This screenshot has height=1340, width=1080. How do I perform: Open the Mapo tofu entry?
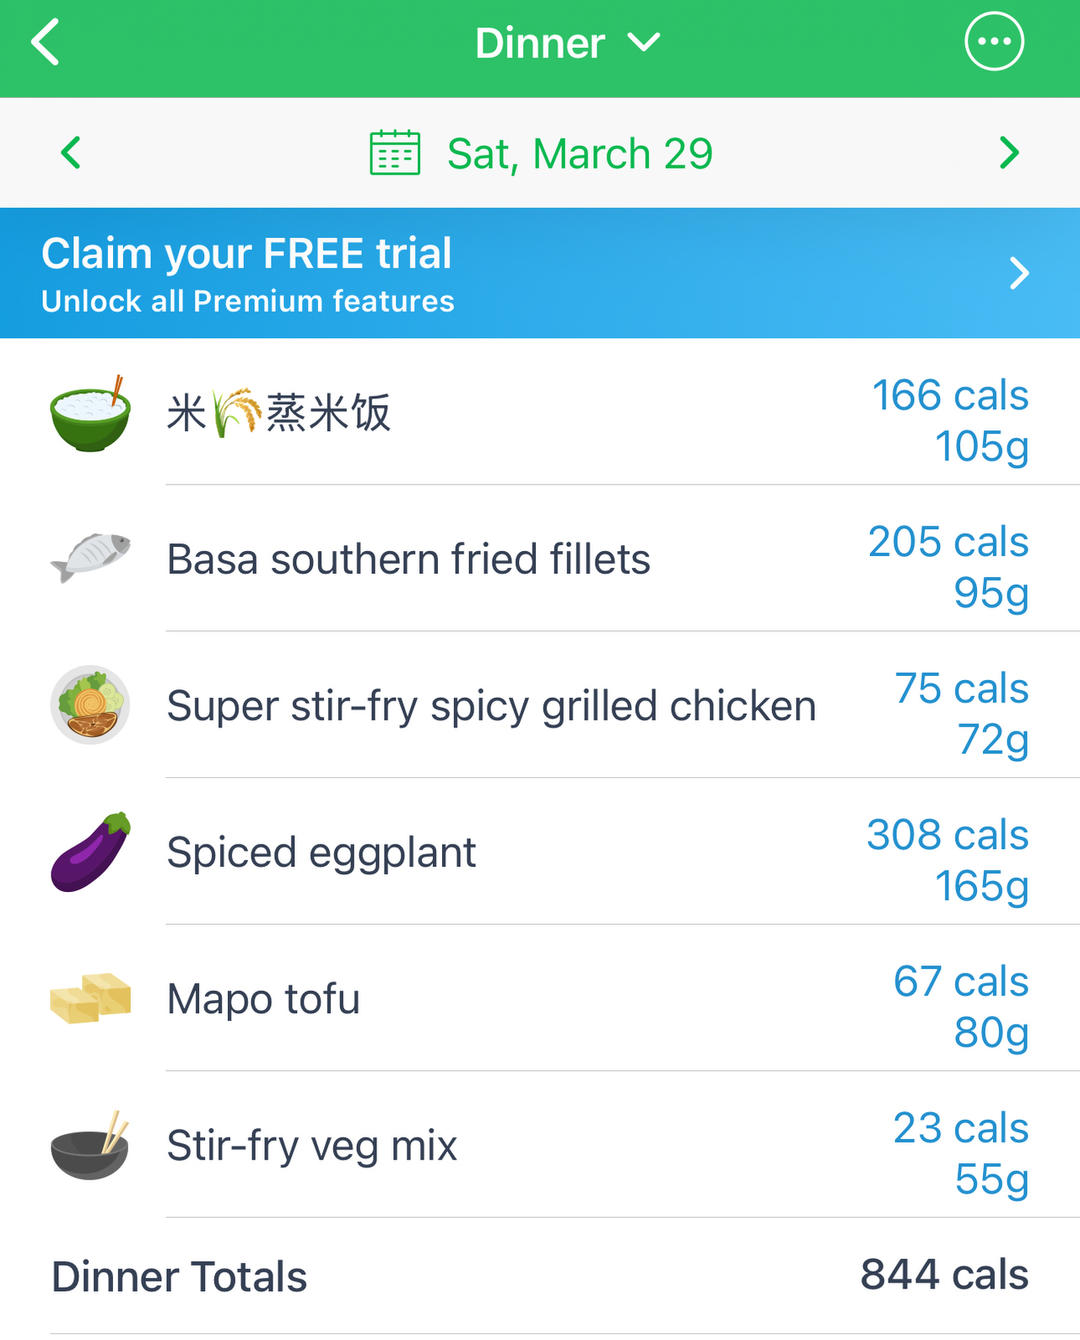click(x=263, y=999)
